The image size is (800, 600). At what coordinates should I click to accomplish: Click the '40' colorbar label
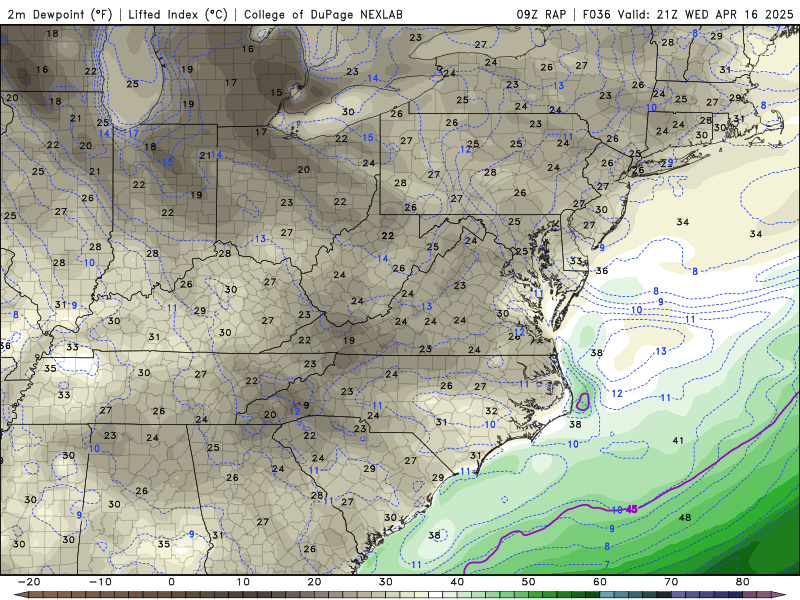point(457,582)
